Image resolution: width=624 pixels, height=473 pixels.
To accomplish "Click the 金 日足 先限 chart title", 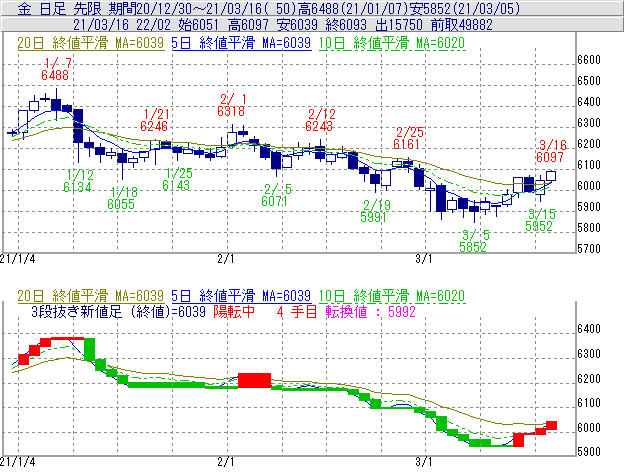I will click(x=52, y=7).
